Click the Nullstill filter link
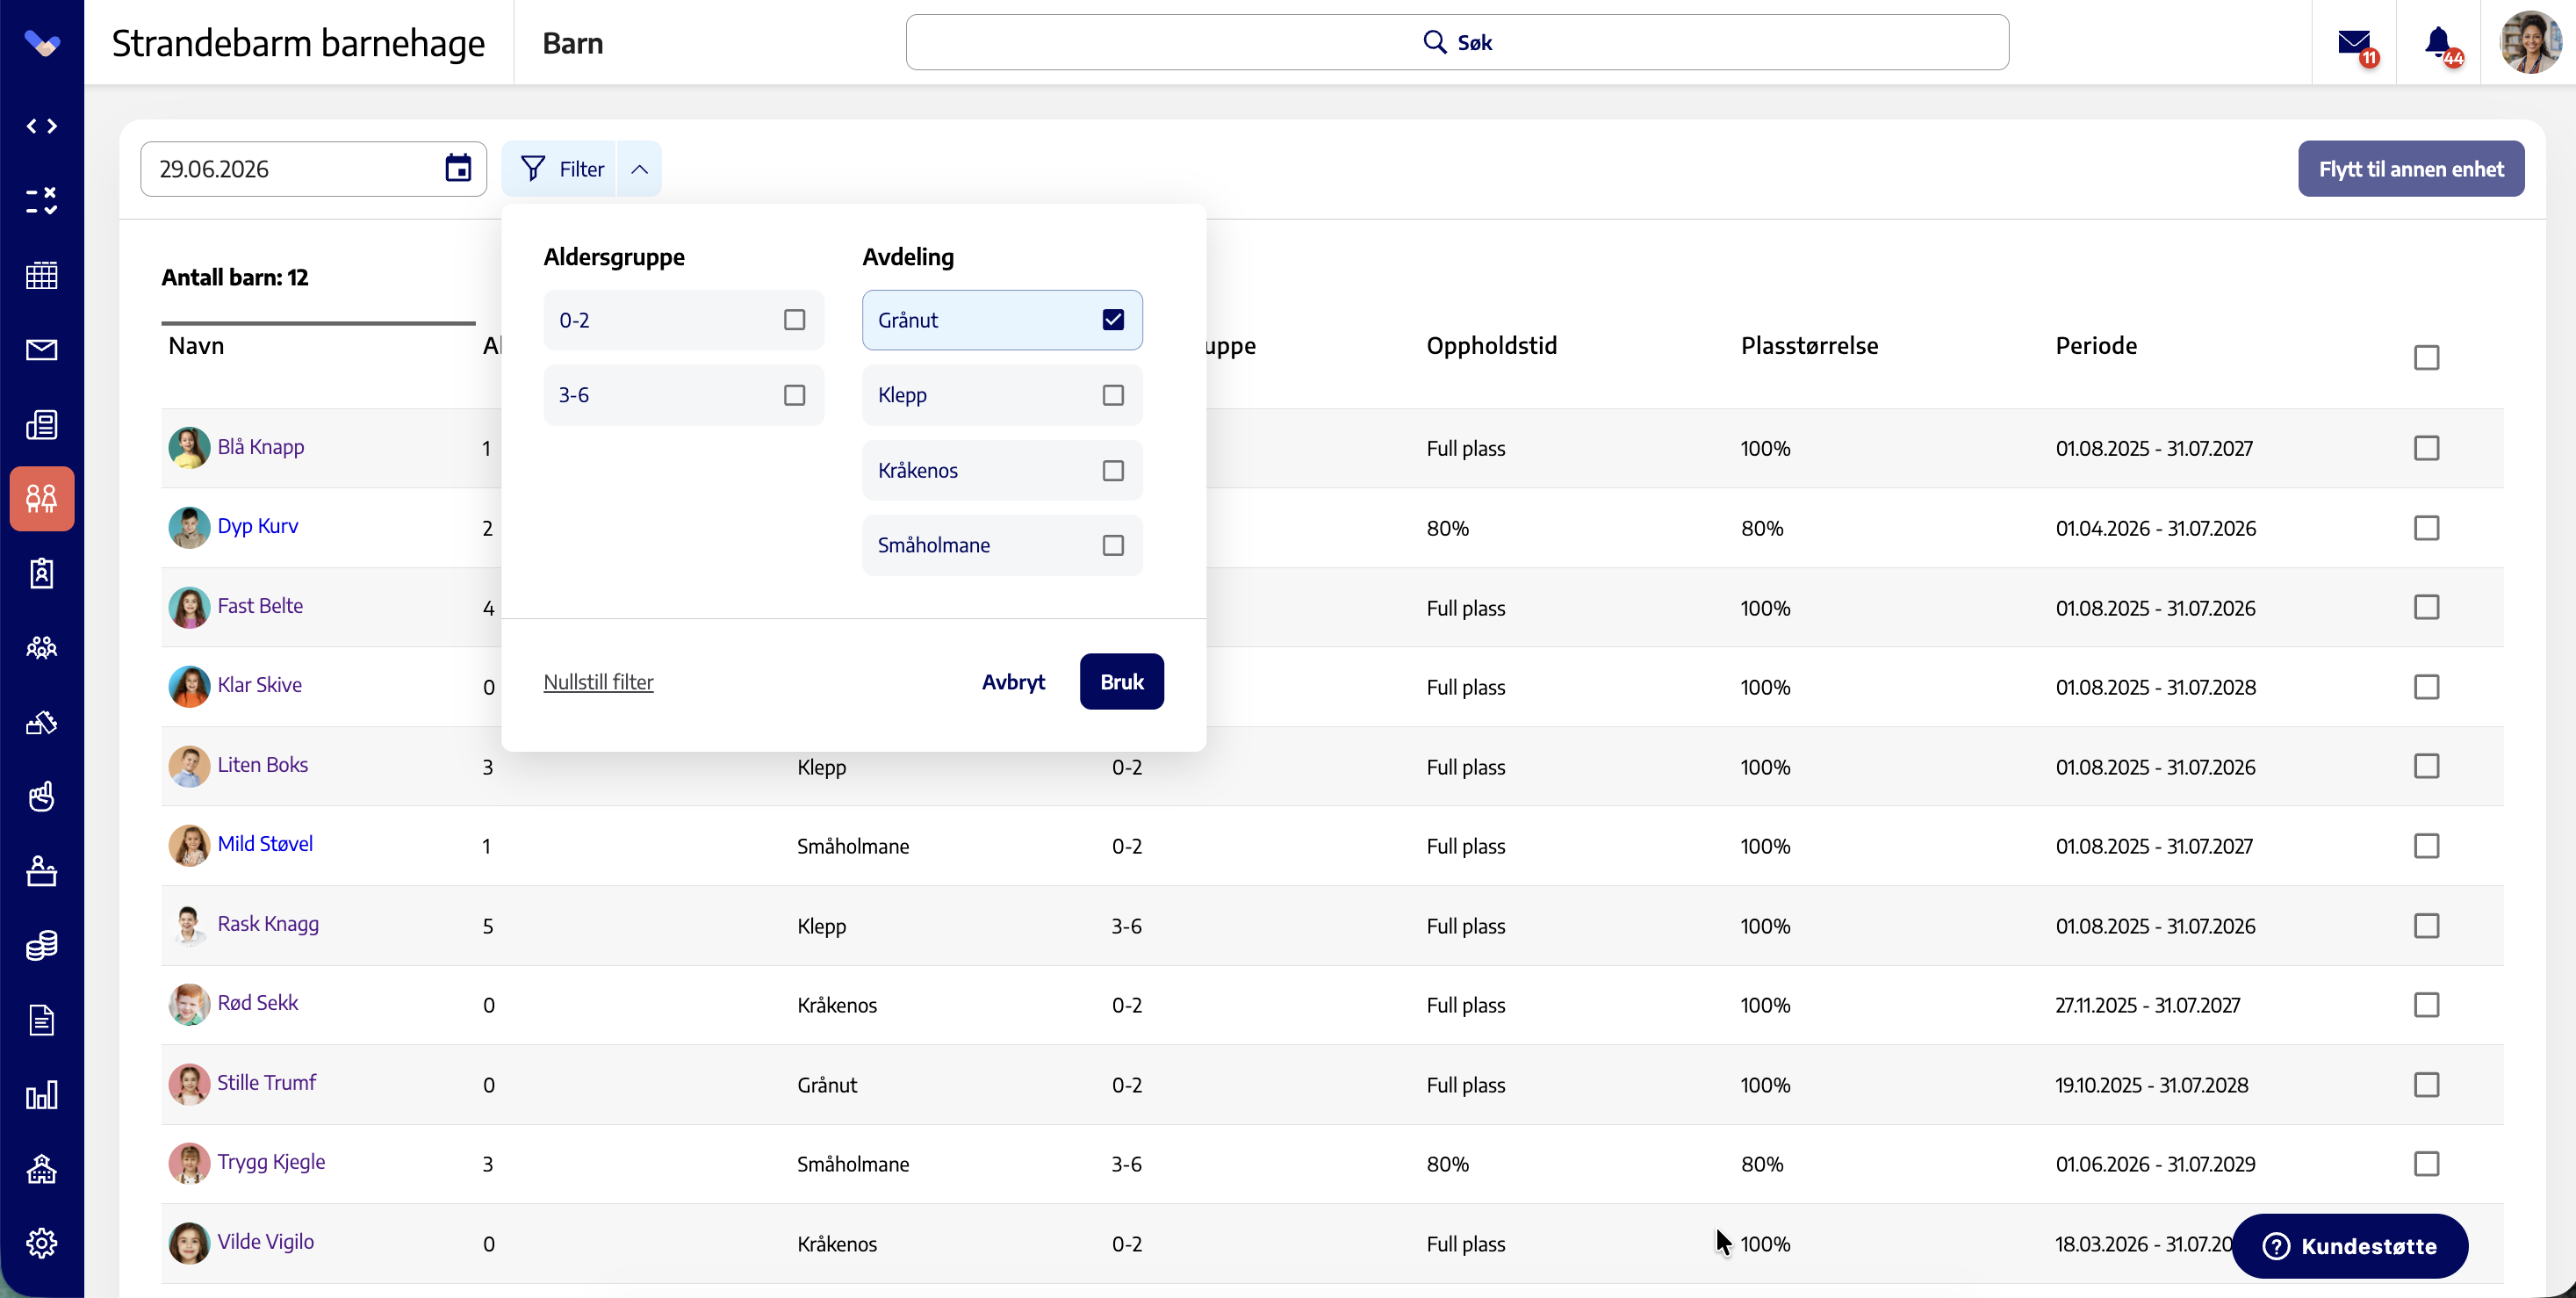The image size is (2576, 1298). click(598, 681)
